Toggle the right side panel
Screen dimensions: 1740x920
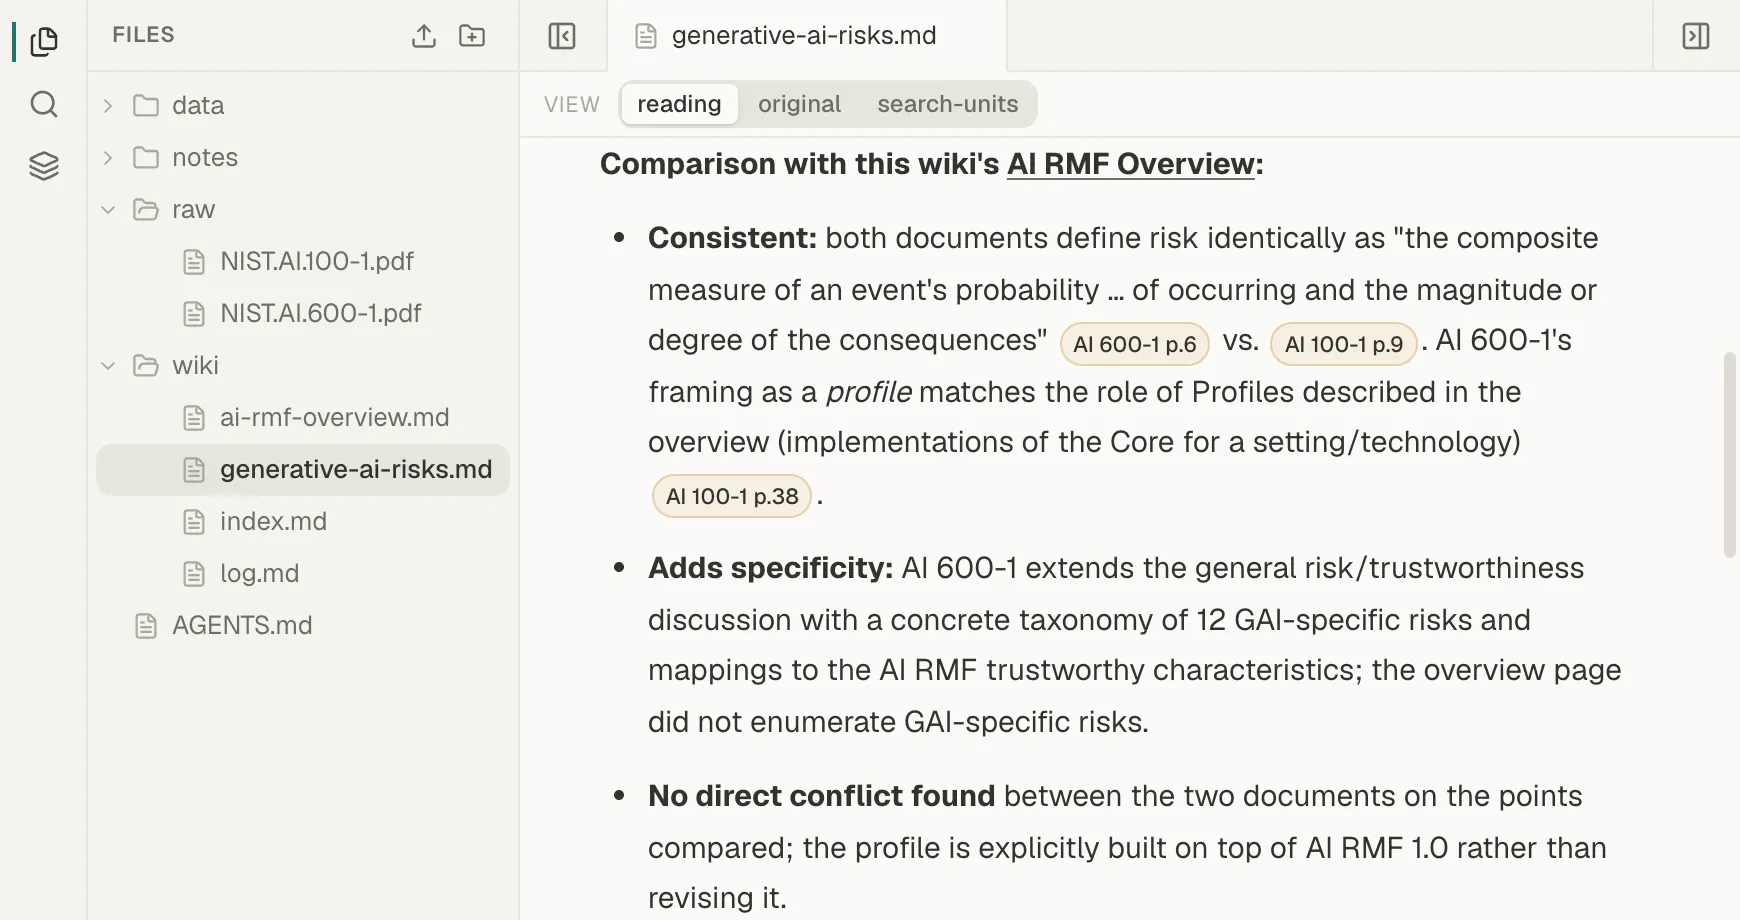1696,36
